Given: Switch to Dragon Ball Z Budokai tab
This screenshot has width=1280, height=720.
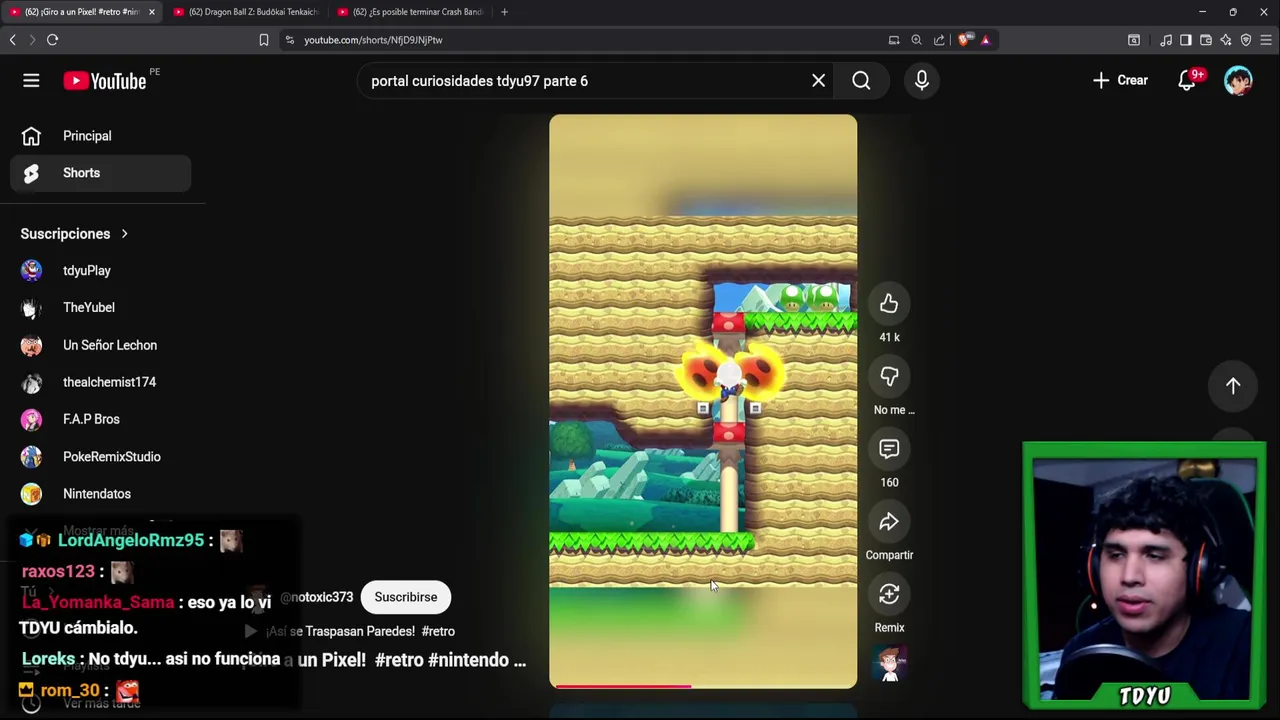Looking at the screenshot, I should pyautogui.click(x=246, y=12).
